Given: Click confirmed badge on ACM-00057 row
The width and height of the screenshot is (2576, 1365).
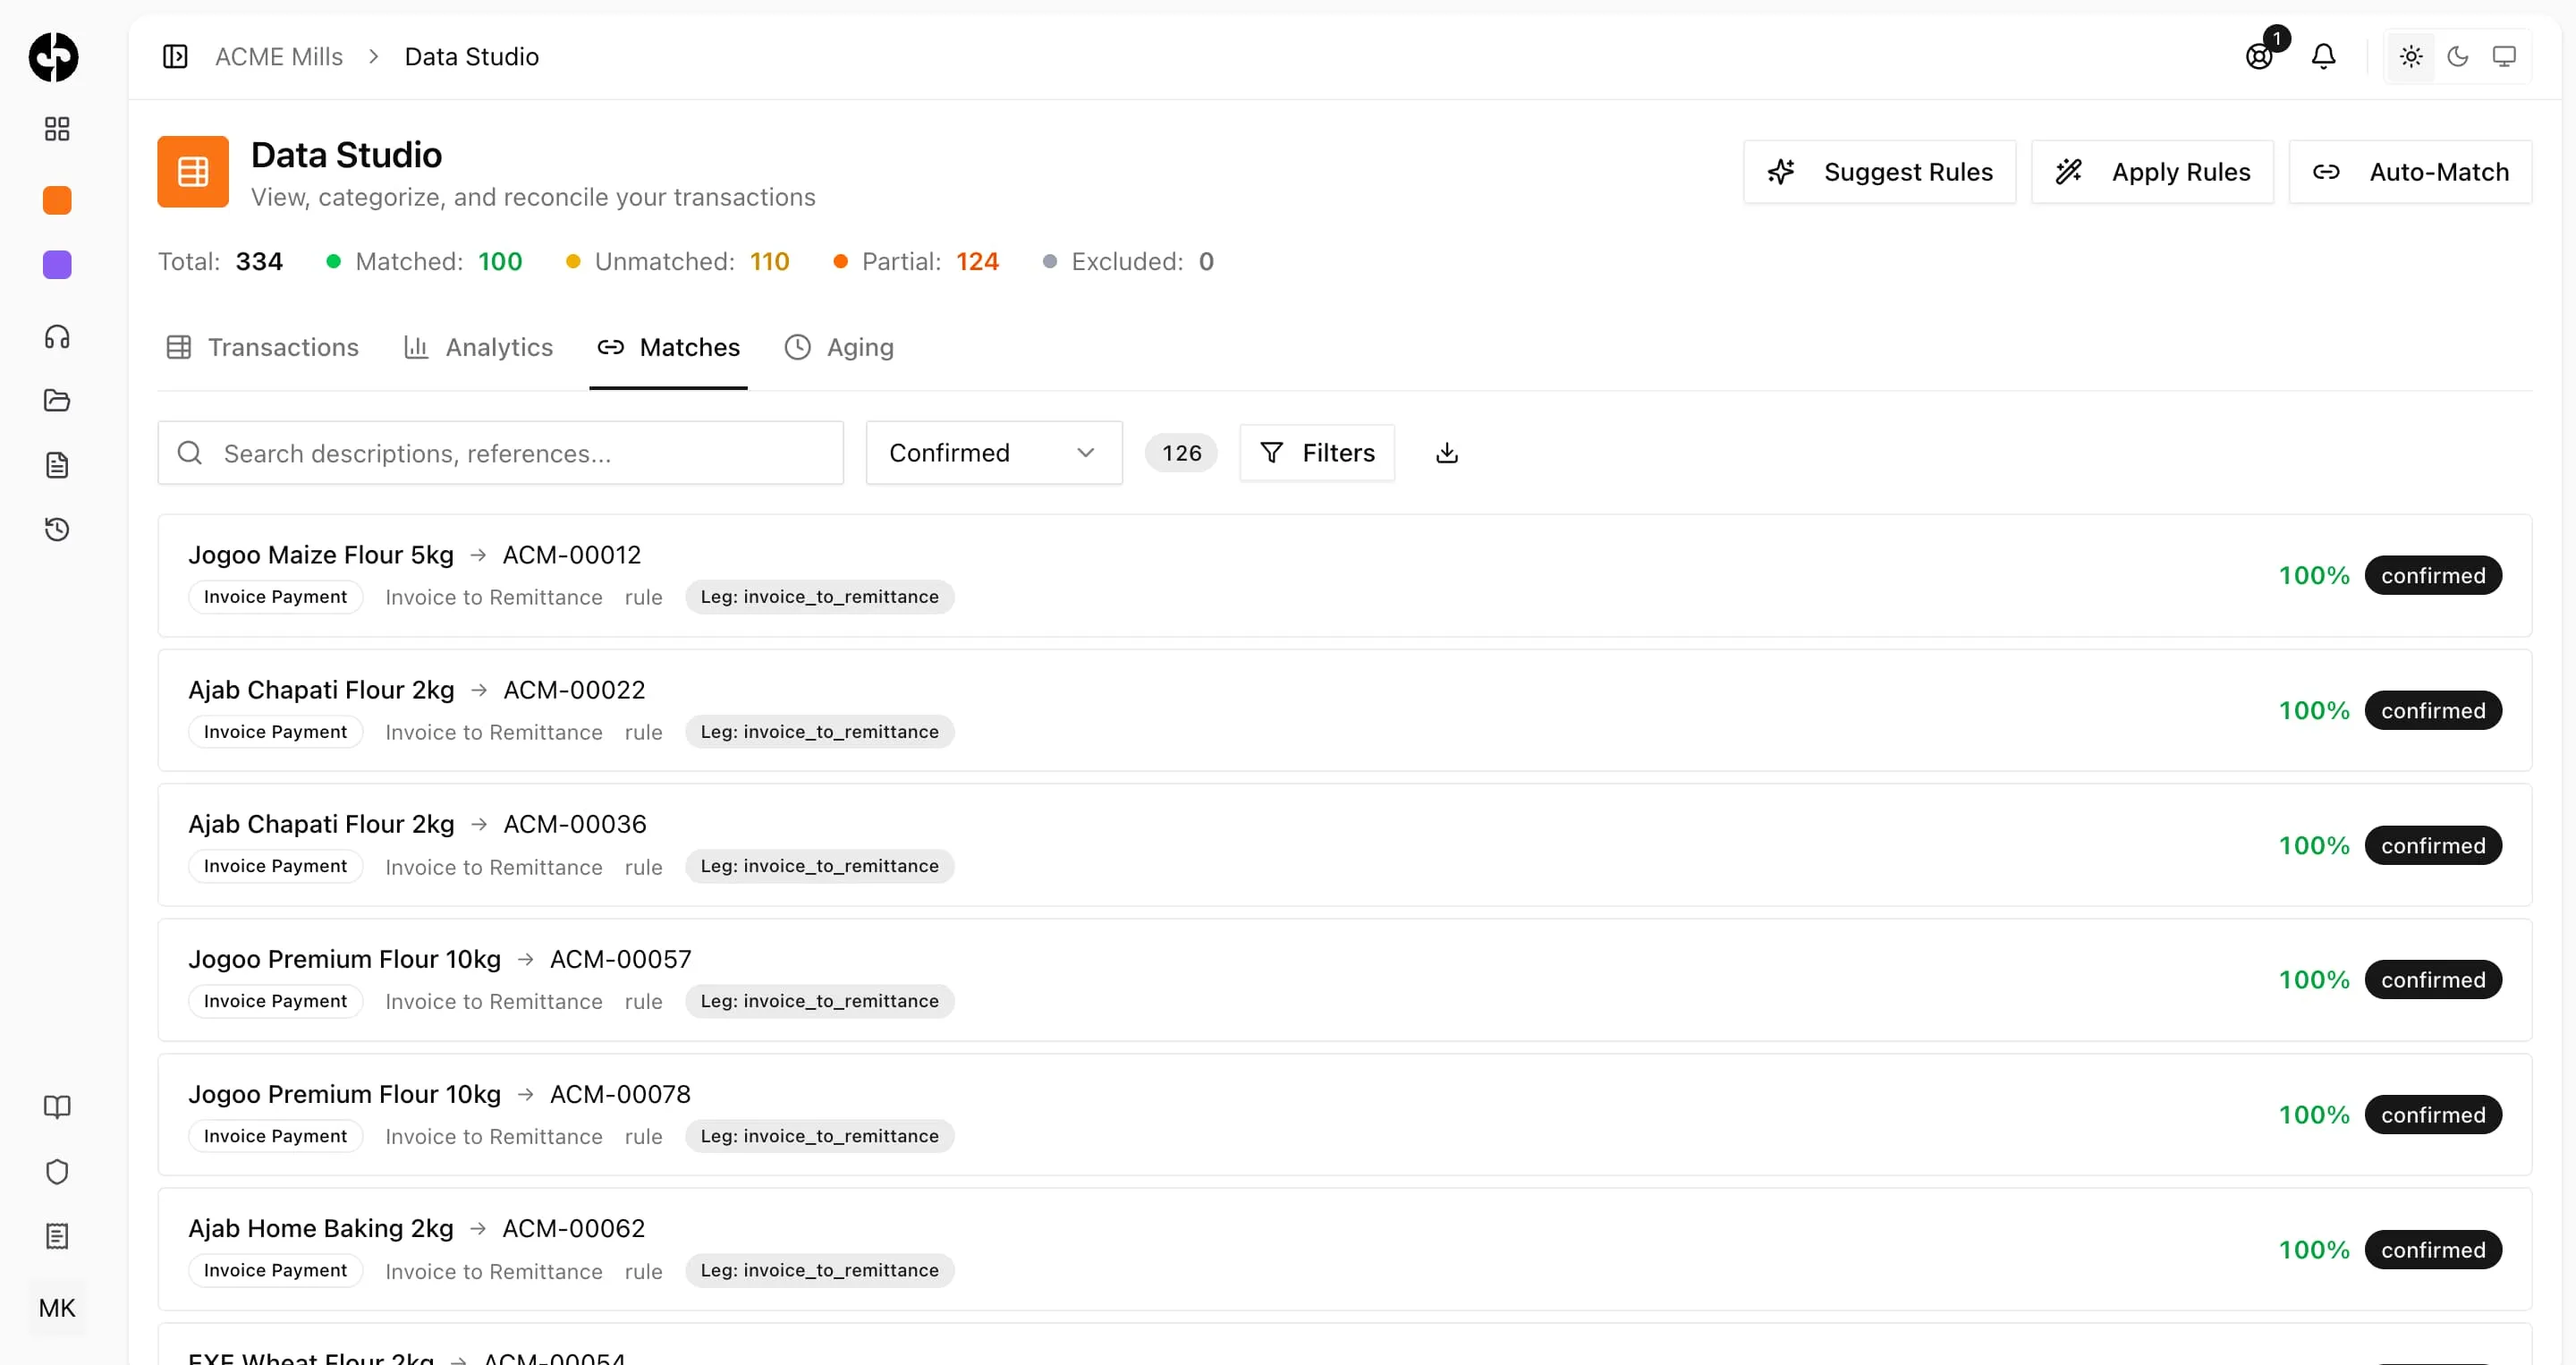Looking at the screenshot, I should click(2433, 980).
